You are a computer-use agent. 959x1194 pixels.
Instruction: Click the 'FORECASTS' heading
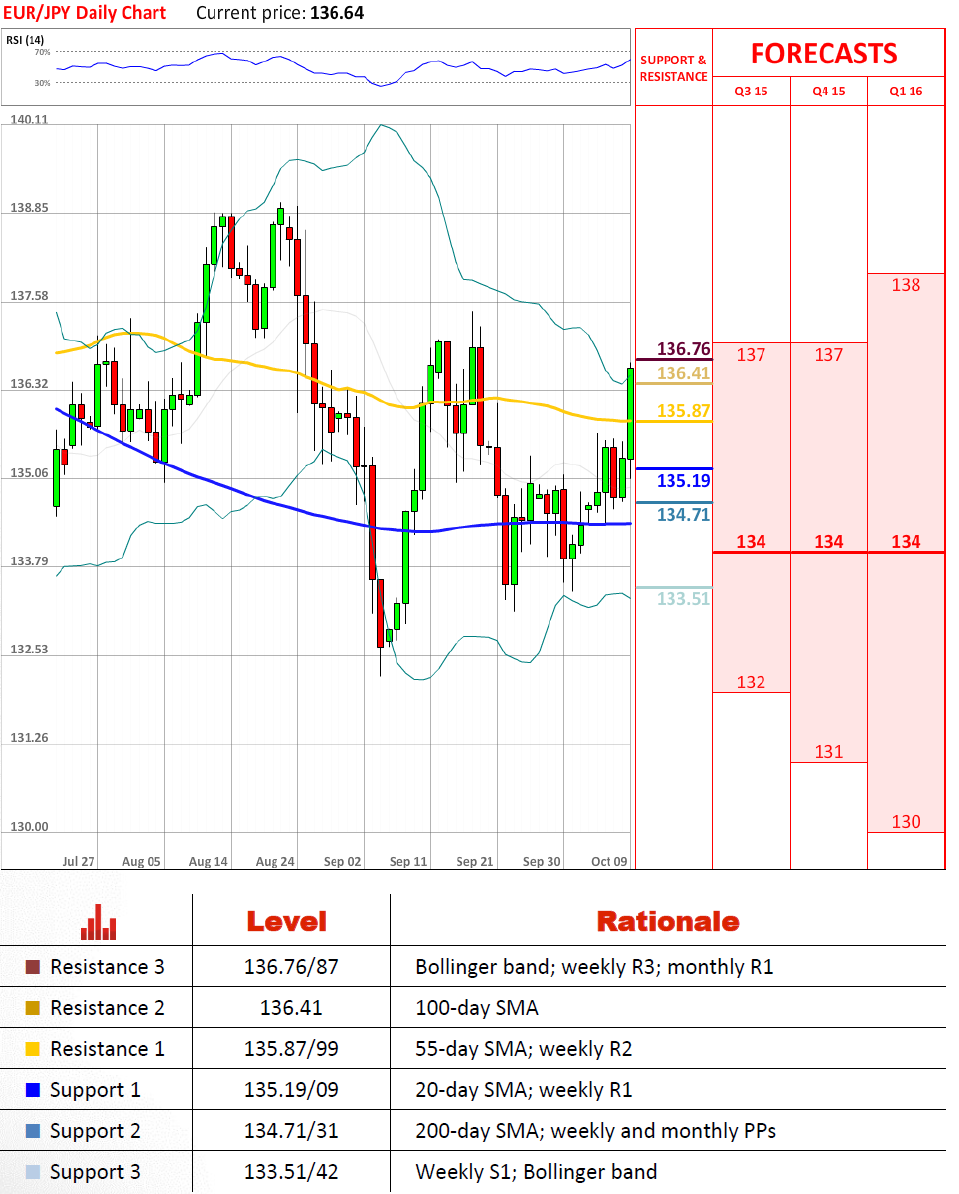click(824, 53)
